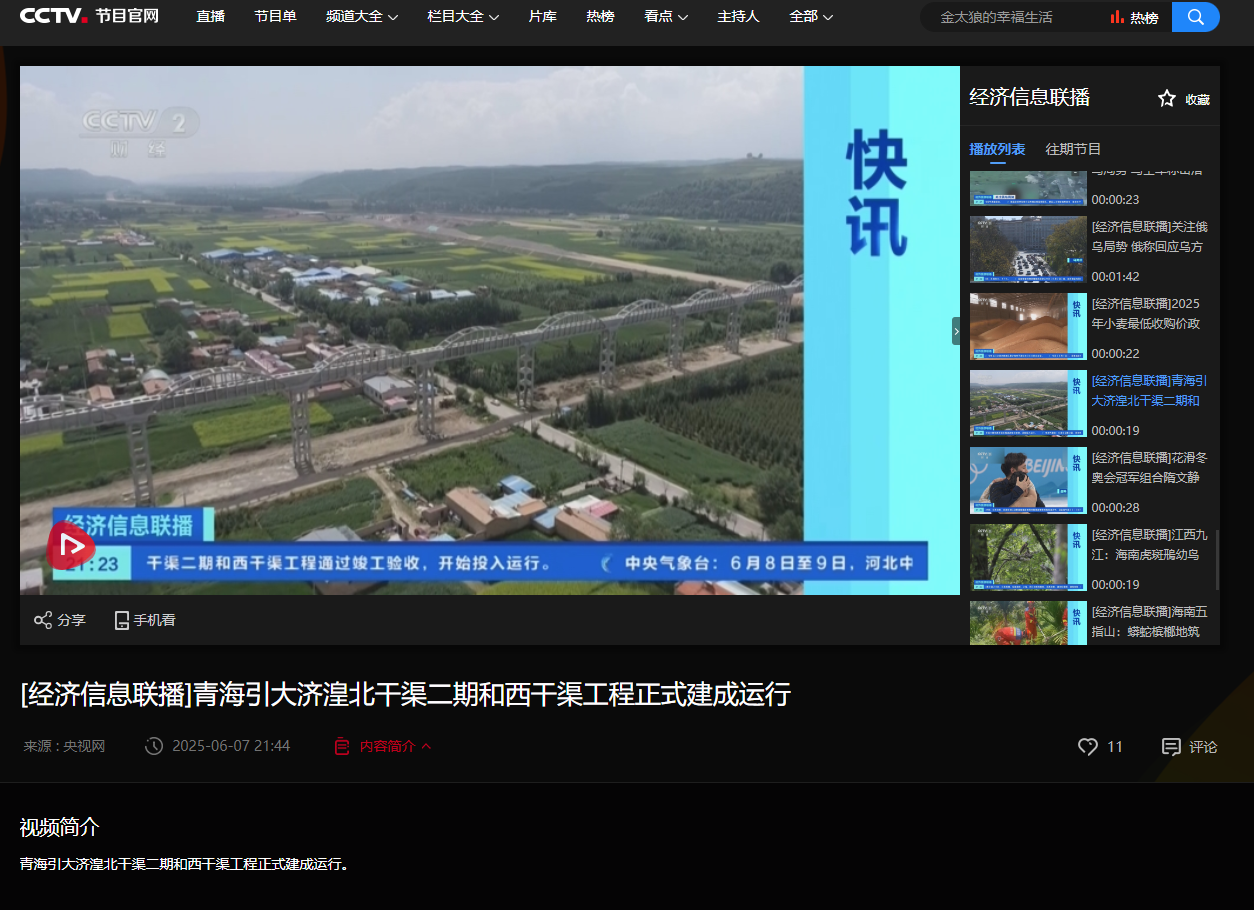Click the 海南五指山：蟒蛇槟榔地筑 title
Image resolution: width=1254 pixels, height=910 pixels.
[x=1150, y=622]
